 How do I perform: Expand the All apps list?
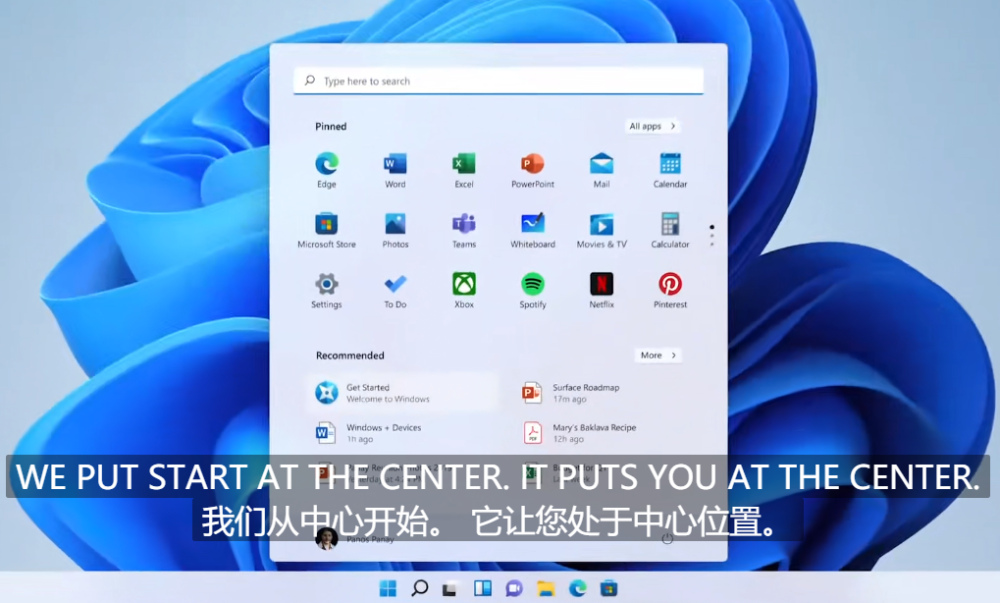click(652, 126)
